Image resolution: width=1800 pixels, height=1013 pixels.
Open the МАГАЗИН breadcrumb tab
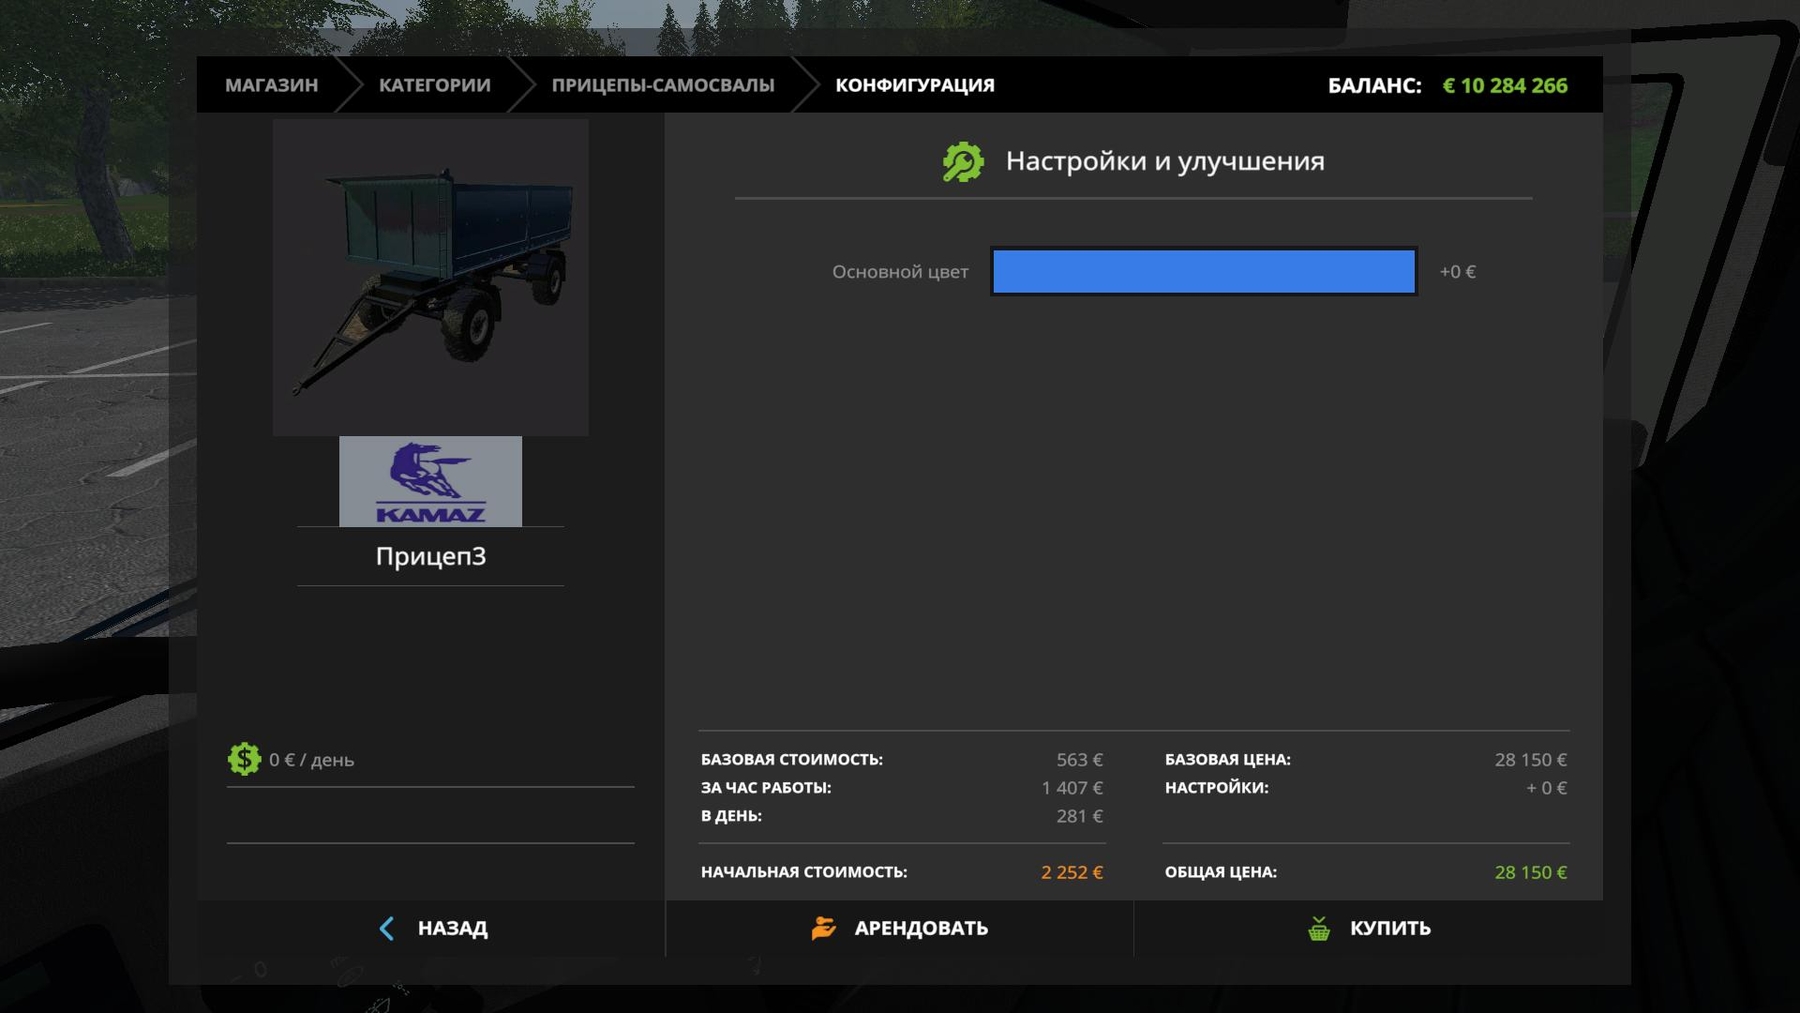(271, 85)
